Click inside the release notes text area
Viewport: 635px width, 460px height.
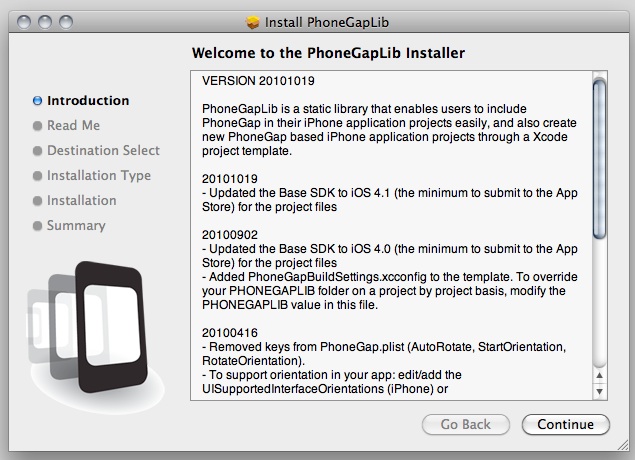pyautogui.click(x=391, y=235)
